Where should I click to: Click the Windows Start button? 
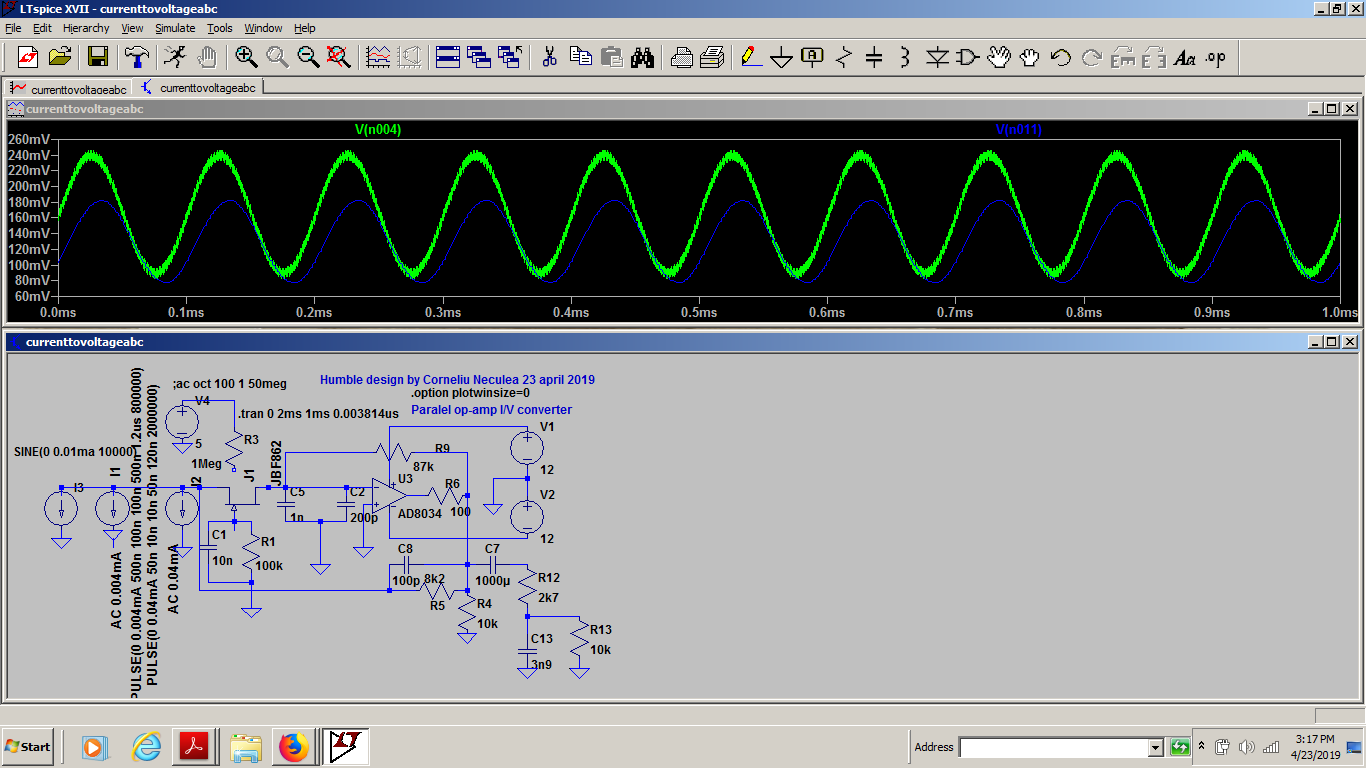28,746
